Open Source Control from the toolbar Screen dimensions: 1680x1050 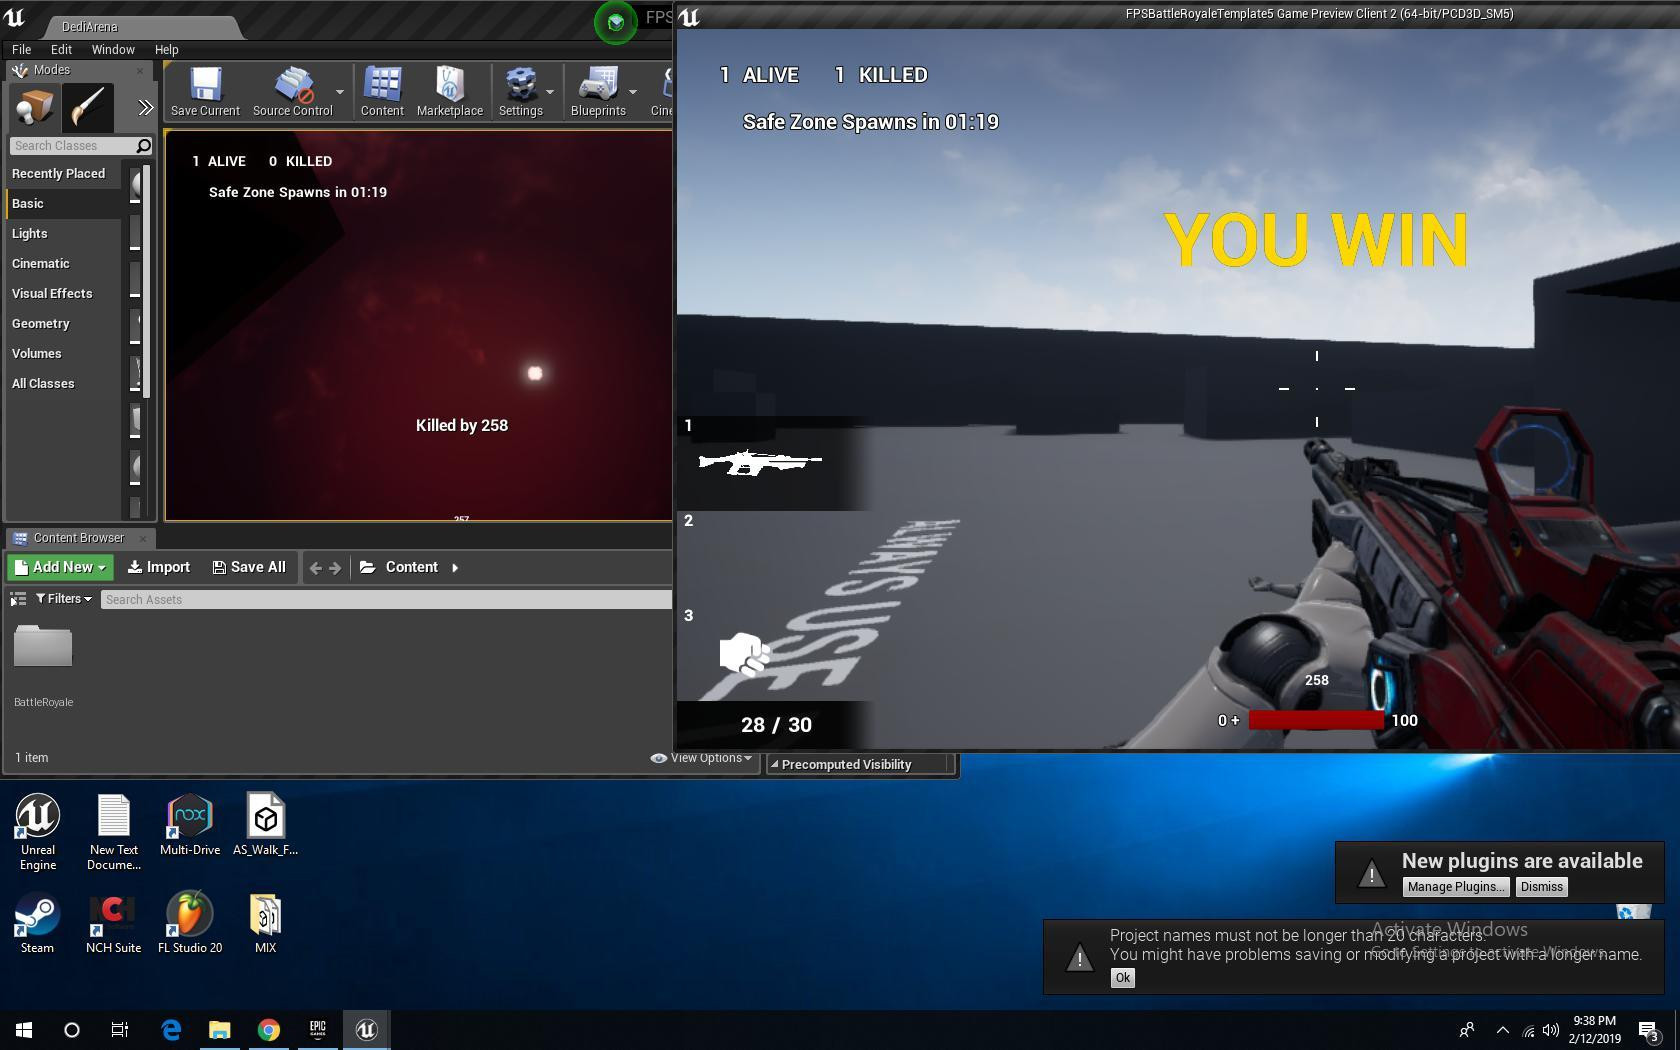(x=292, y=91)
